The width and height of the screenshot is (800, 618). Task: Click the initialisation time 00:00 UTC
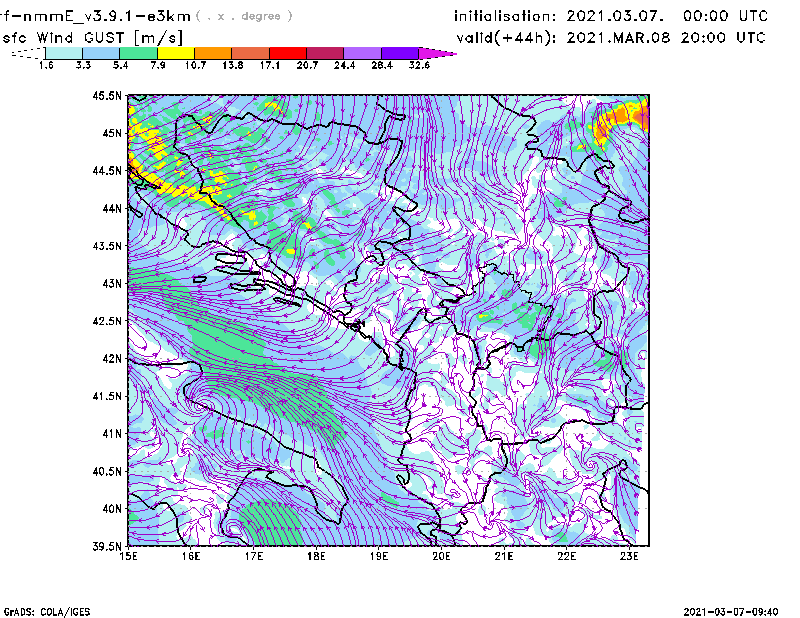tap(725, 16)
